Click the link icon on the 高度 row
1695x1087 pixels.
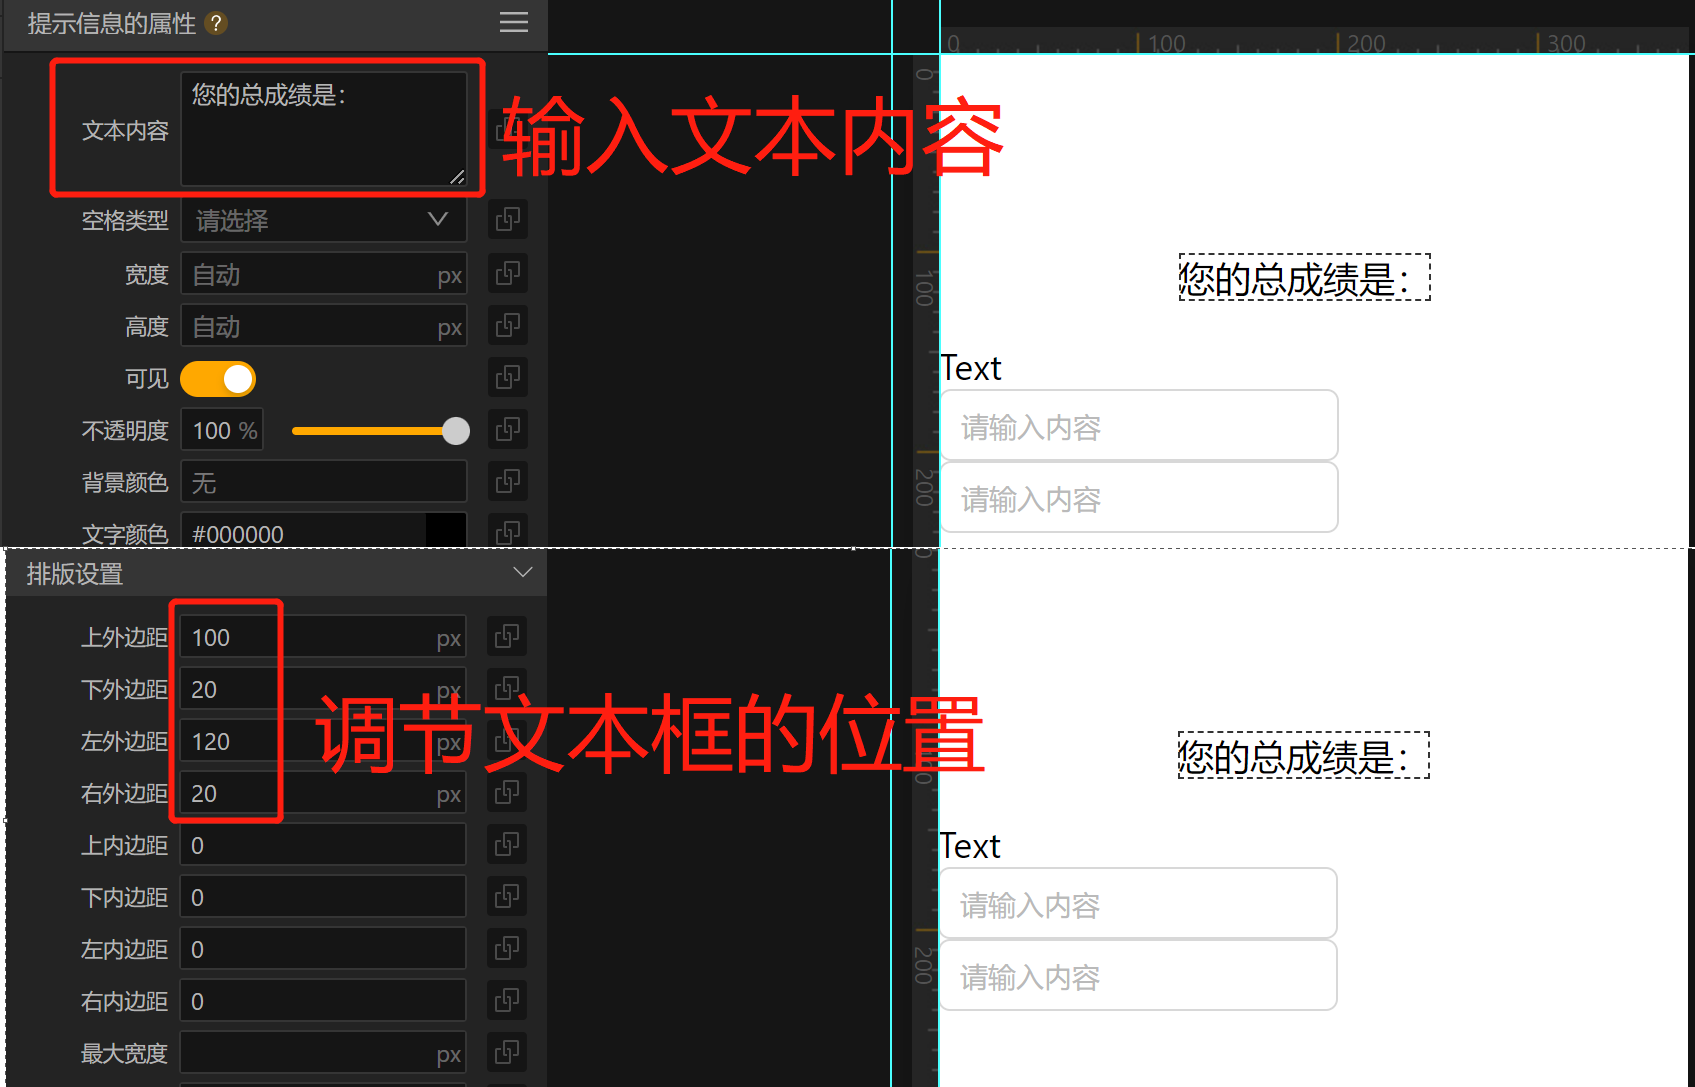click(508, 325)
